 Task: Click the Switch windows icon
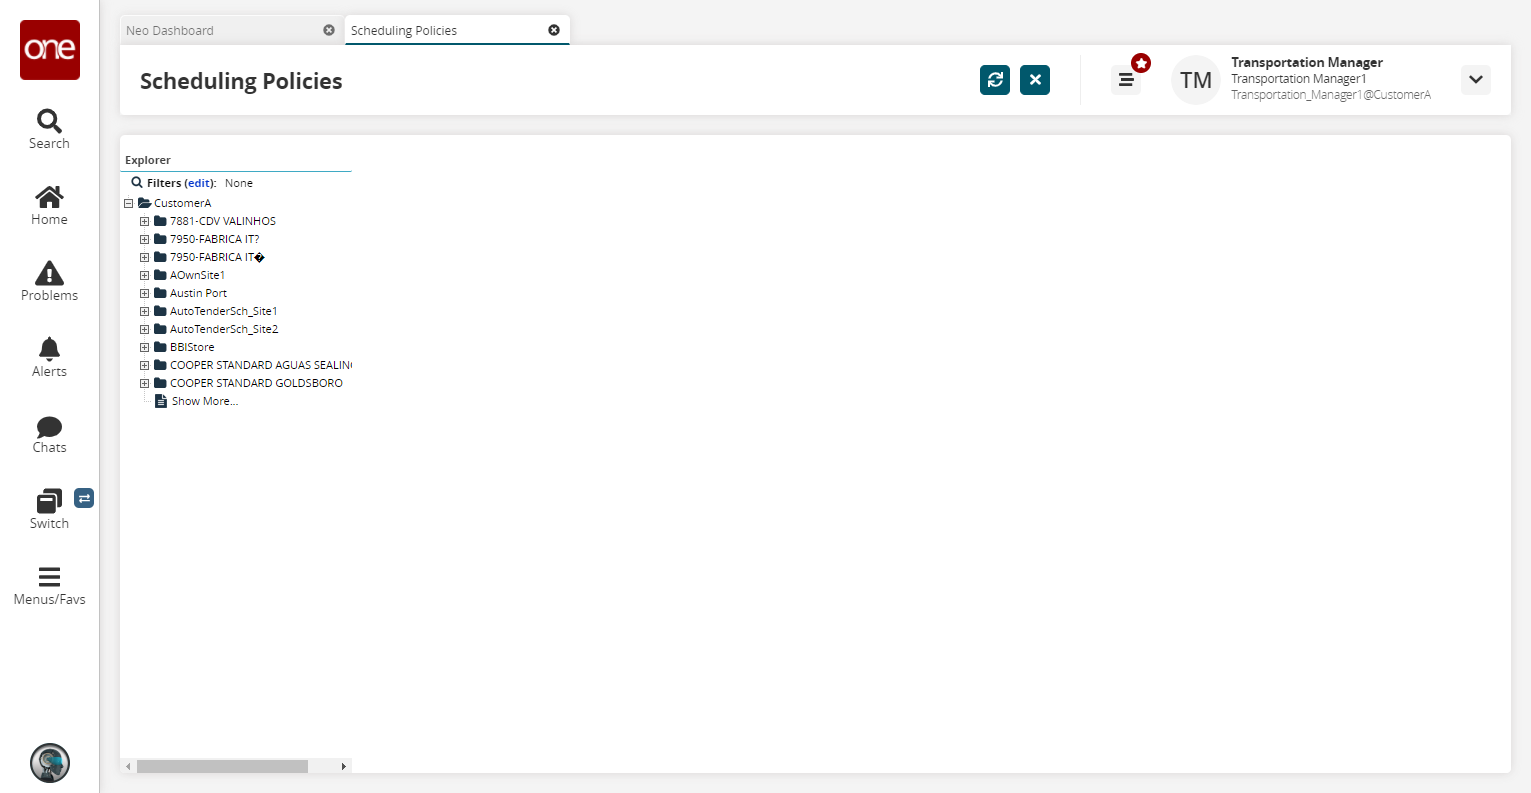49,501
